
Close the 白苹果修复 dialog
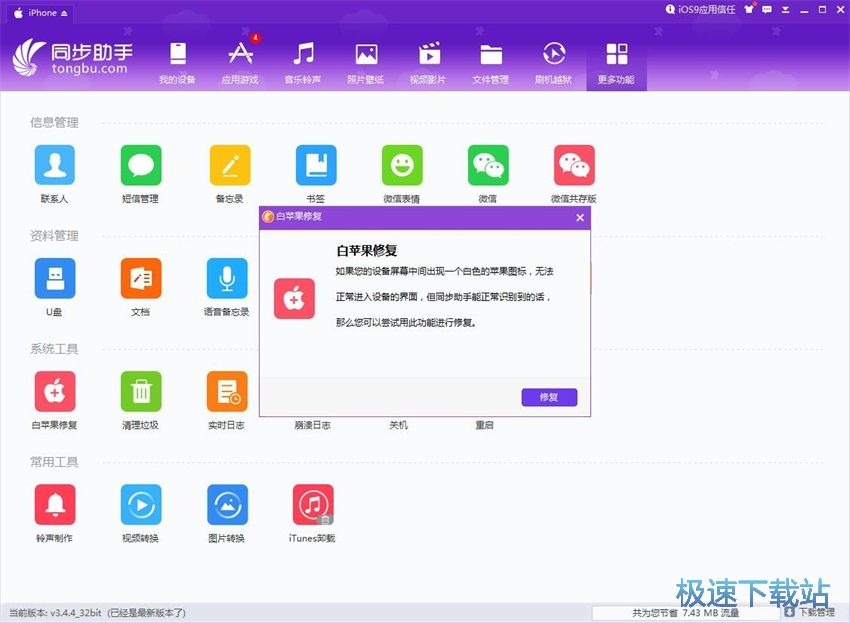[x=580, y=217]
